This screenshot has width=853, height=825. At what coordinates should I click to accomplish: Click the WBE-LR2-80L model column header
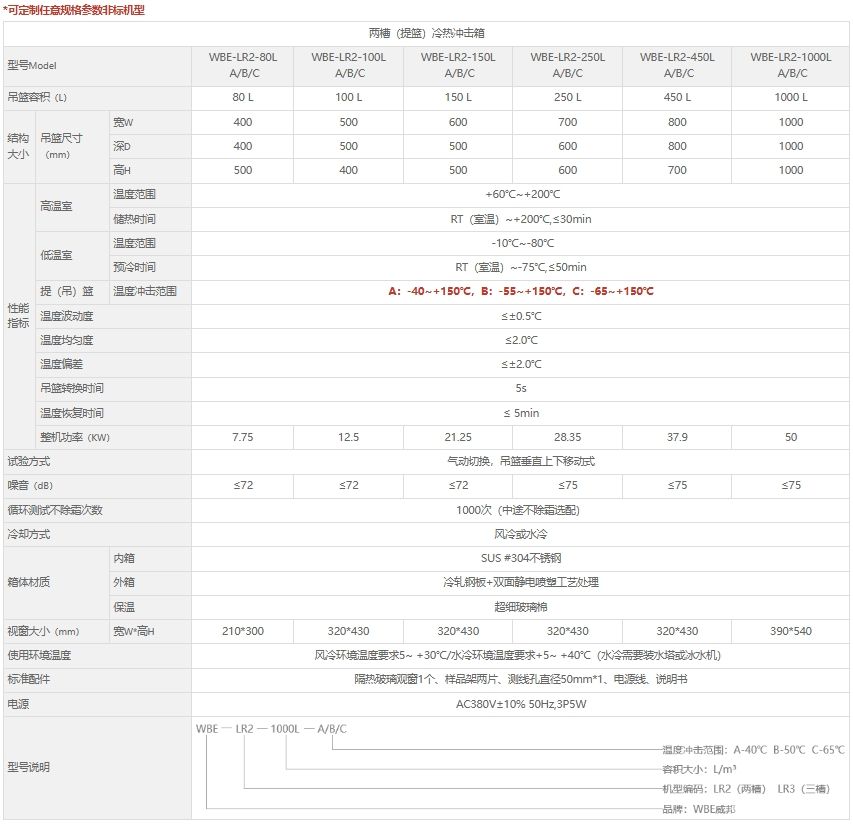[x=242, y=65]
